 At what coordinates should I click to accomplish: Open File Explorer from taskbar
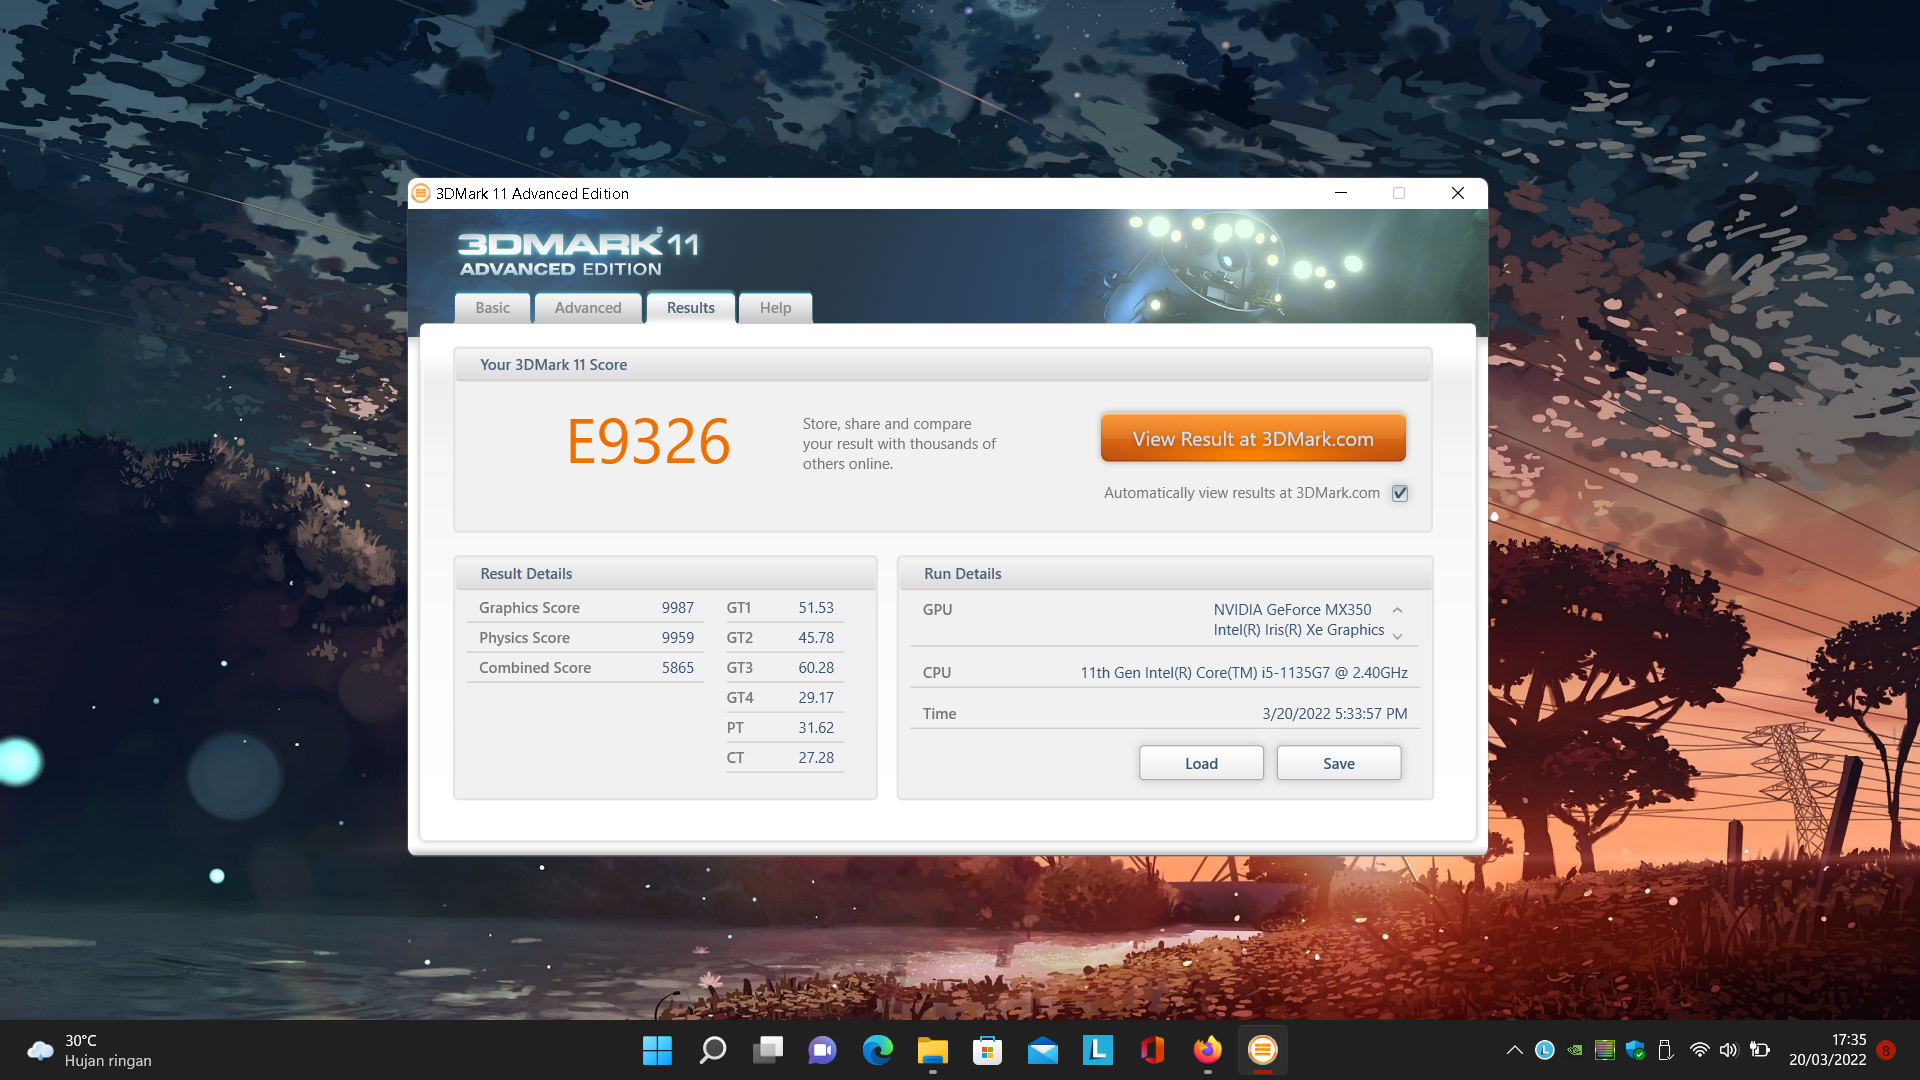[932, 1050]
